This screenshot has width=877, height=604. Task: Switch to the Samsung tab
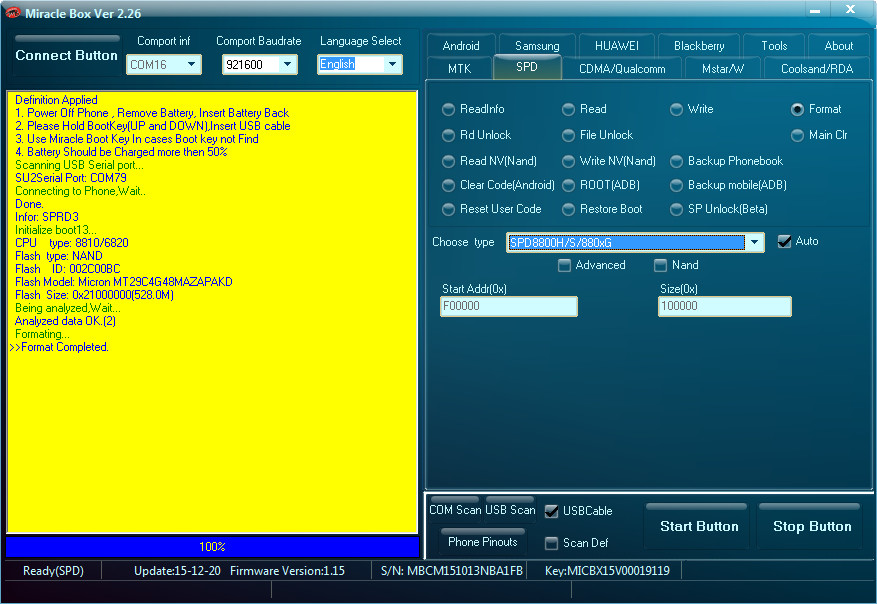(537, 46)
